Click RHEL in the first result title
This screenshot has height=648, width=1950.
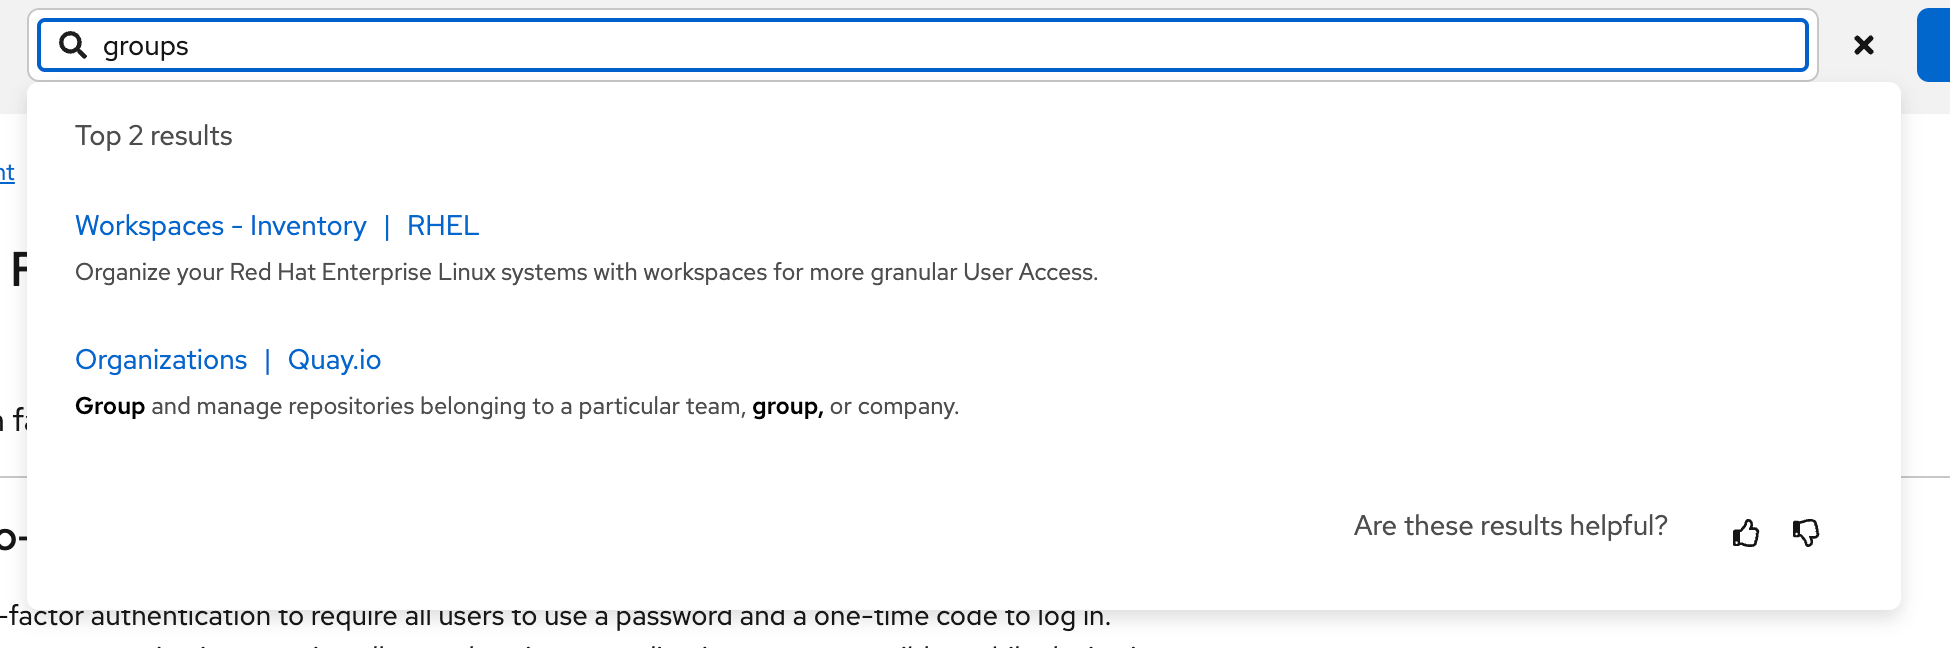(x=443, y=226)
